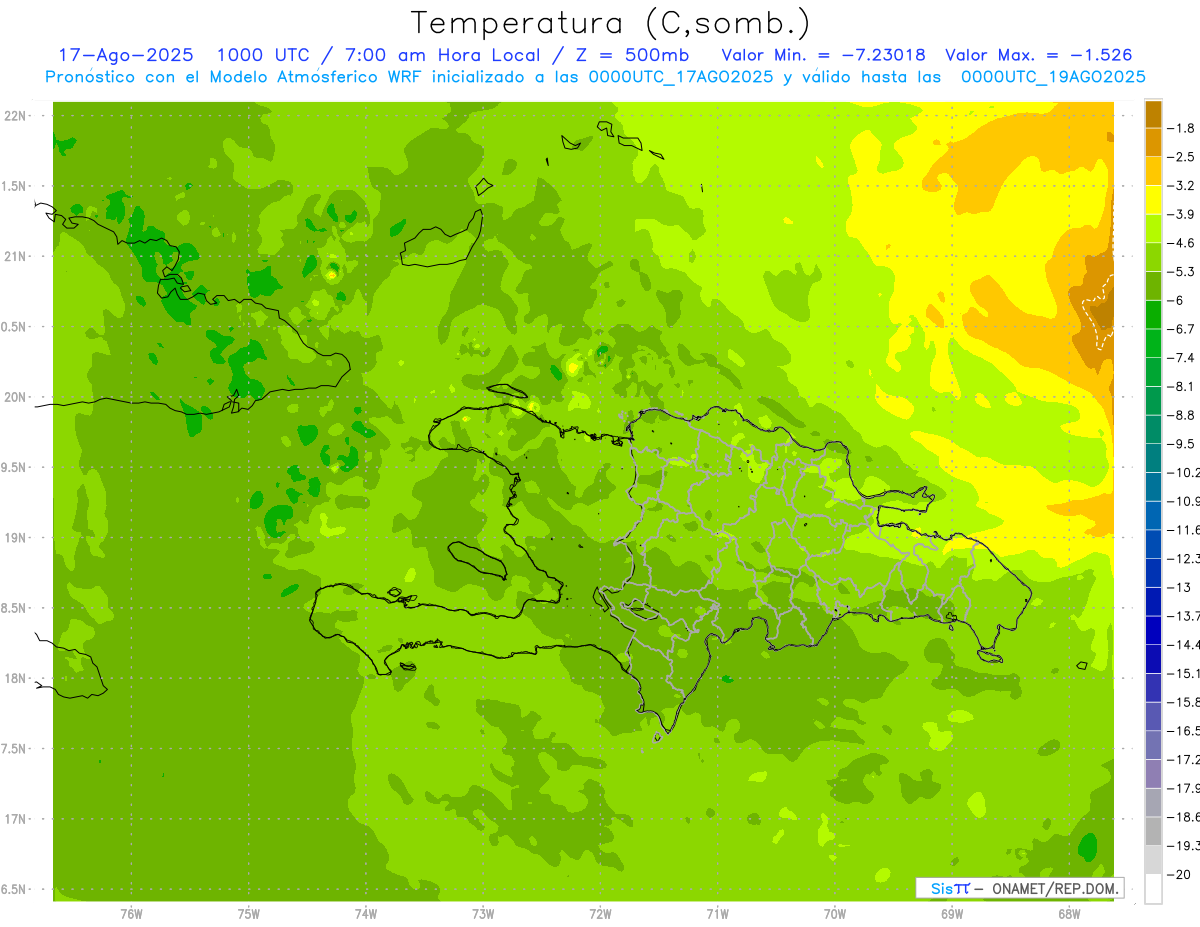Click the '-2.5' color scale value

click(x=1182, y=157)
